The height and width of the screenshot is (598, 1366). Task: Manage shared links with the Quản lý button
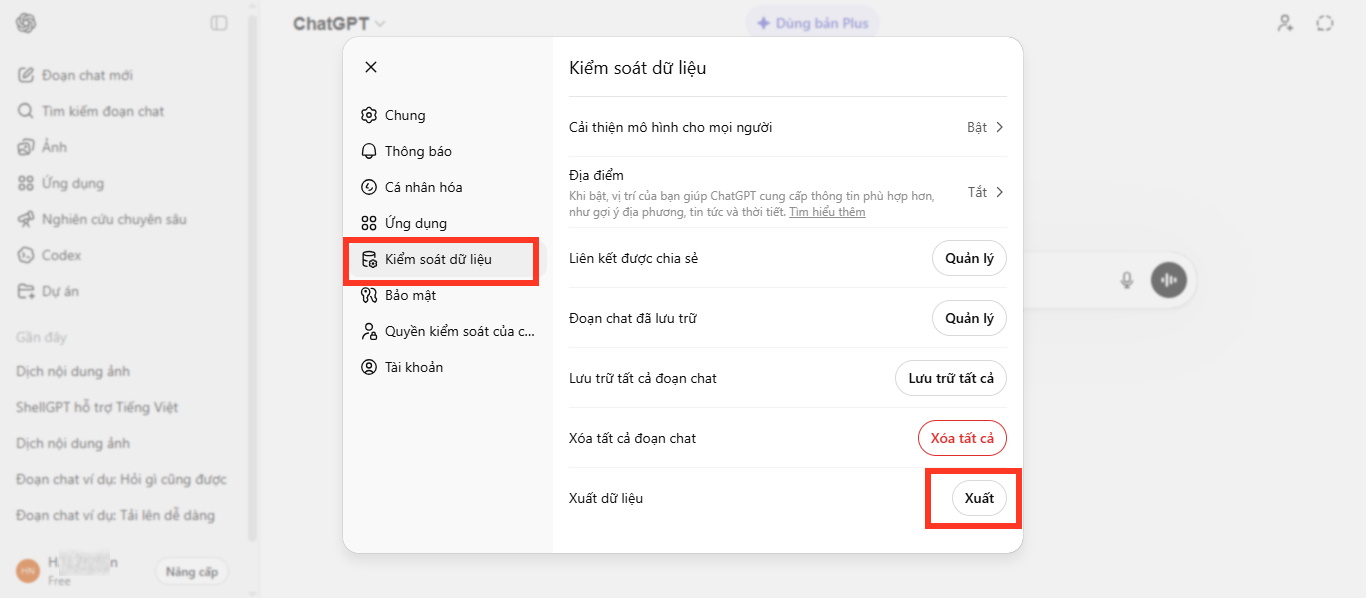point(969,258)
